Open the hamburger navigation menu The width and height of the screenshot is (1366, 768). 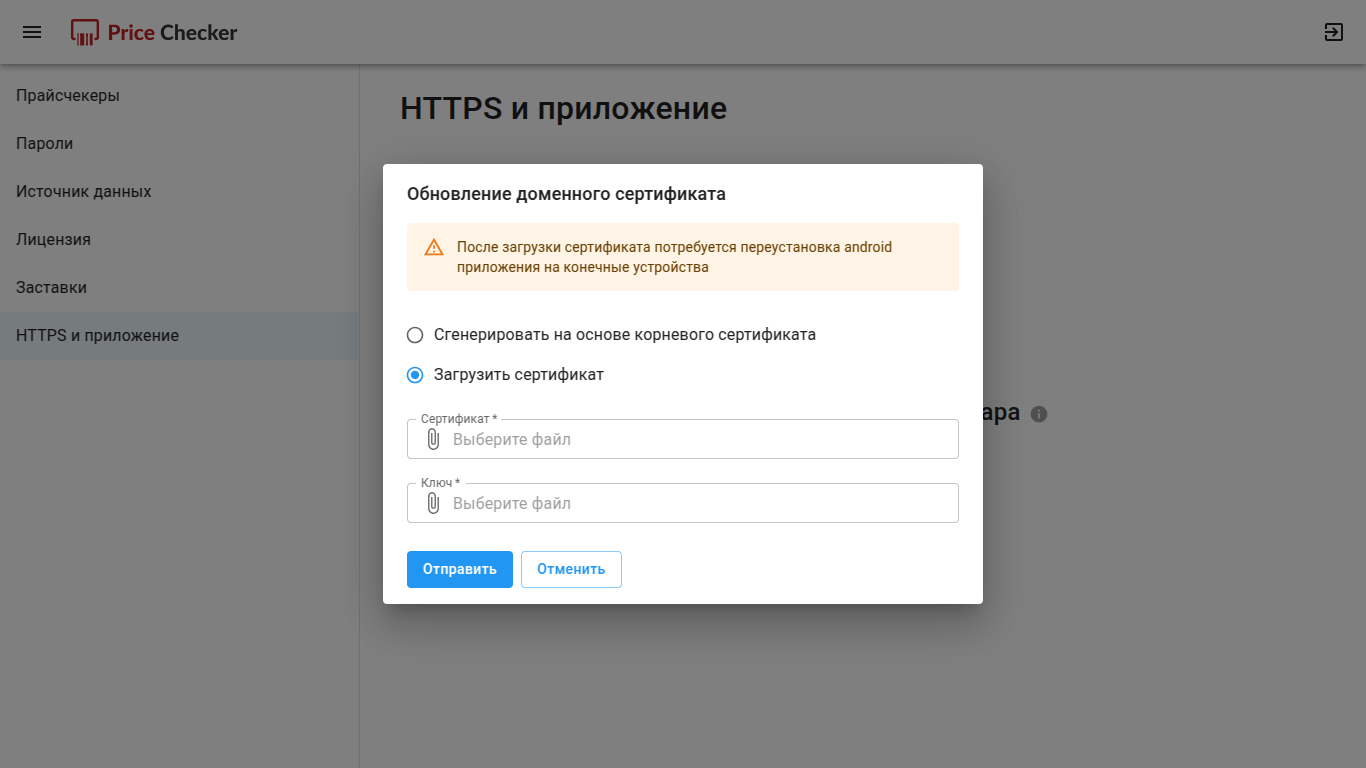tap(32, 32)
